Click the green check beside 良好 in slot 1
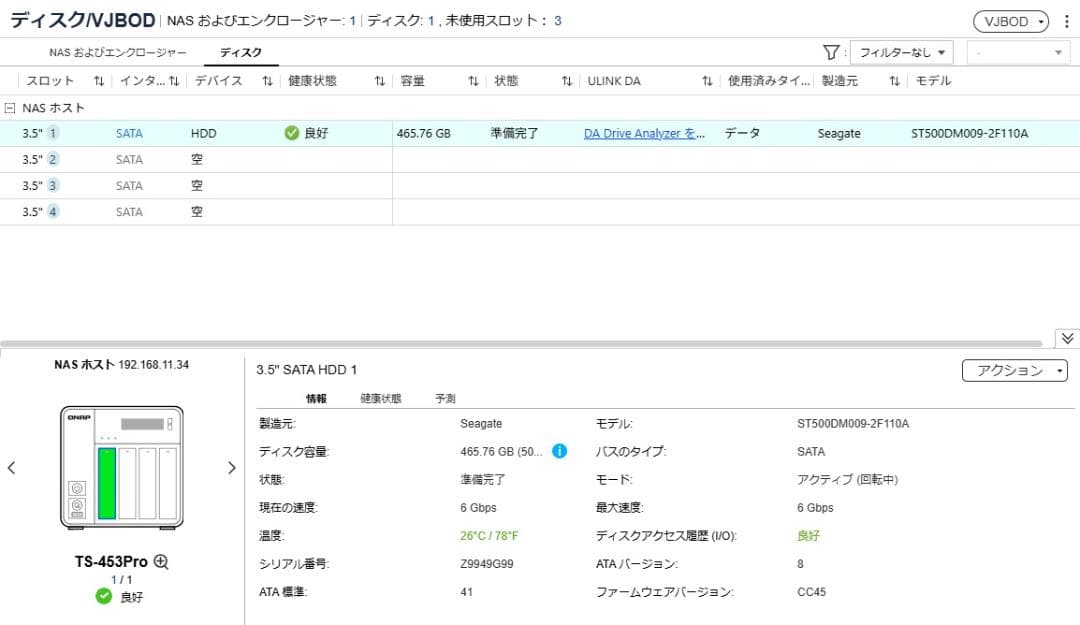Viewport: 1080px width, 625px height. pos(291,132)
